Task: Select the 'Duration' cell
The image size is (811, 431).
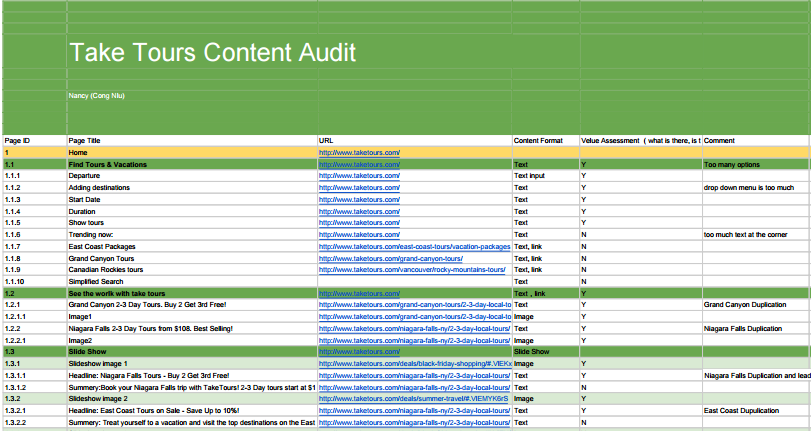Action: tap(192, 212)
